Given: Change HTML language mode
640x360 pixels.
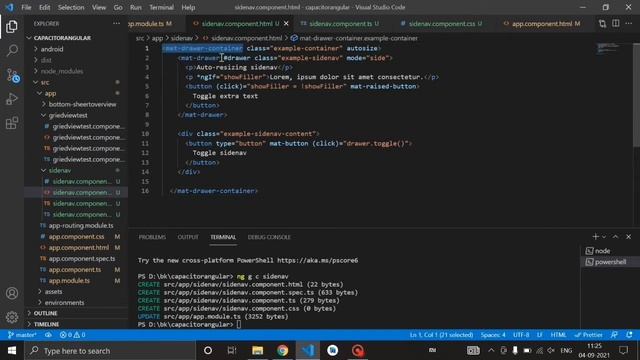Looking at the screenshot, I should coord(558,335).
